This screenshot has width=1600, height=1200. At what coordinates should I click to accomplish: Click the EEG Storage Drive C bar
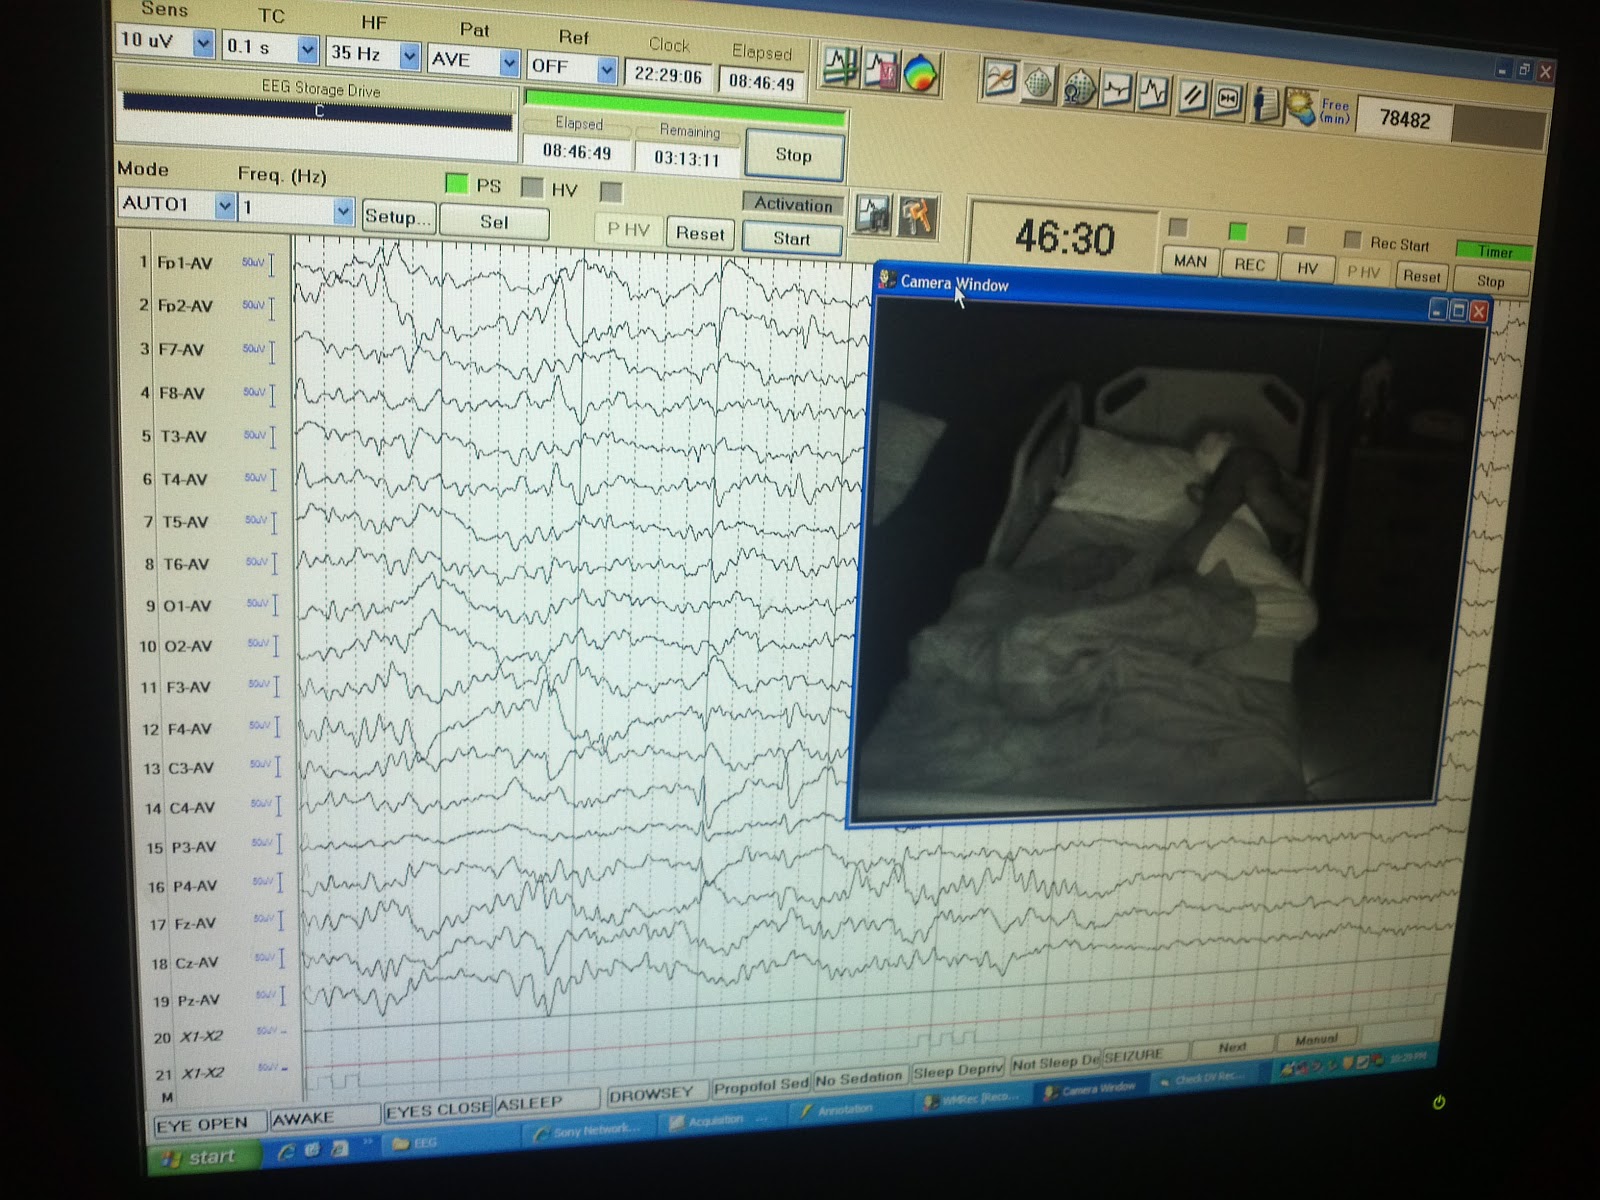tap(318, 111)
